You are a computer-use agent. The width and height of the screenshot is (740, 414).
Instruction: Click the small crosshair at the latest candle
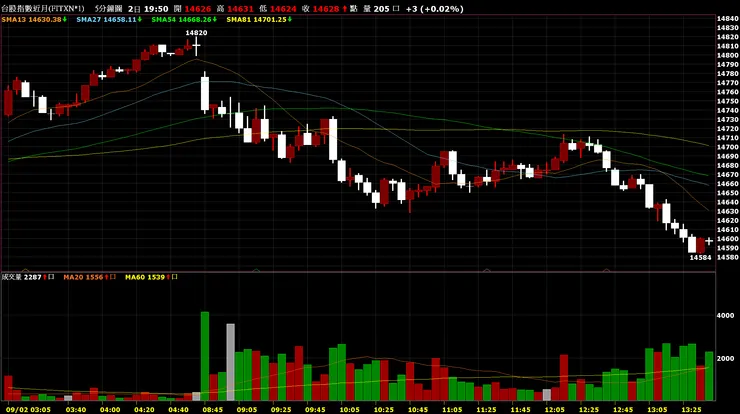coord(709,241)
